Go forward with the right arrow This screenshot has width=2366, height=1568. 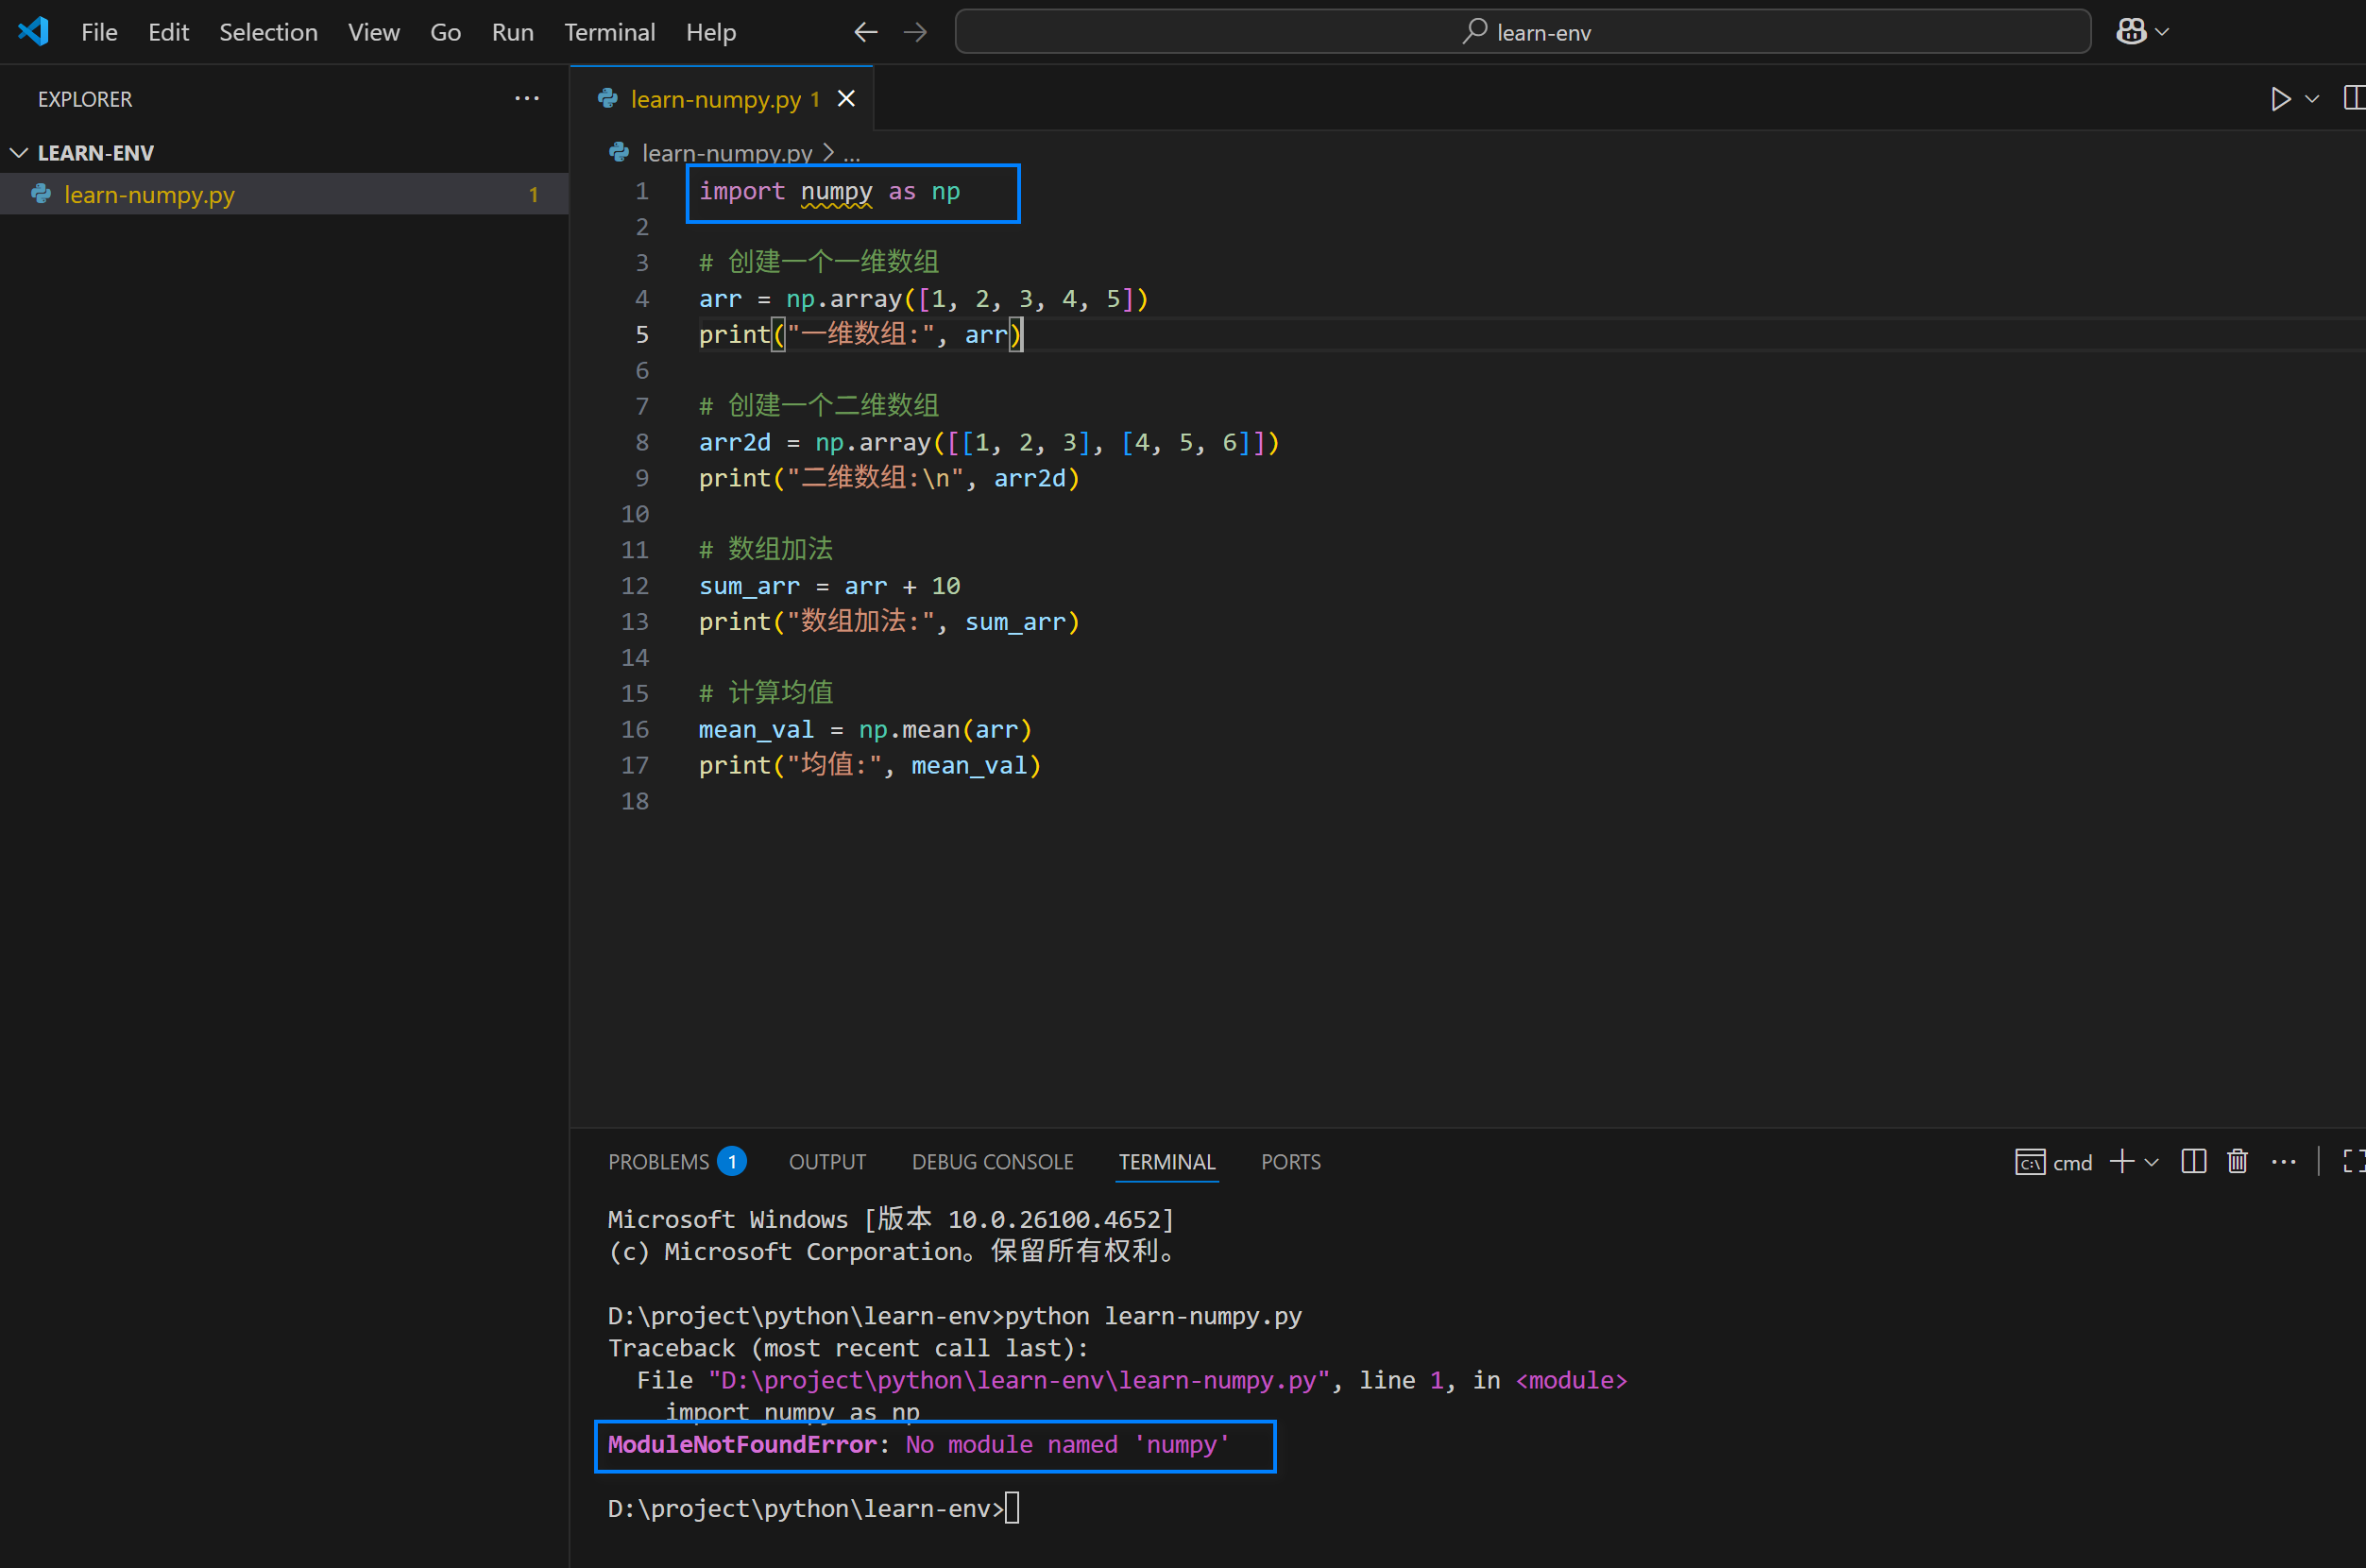[x=915, y=32]
